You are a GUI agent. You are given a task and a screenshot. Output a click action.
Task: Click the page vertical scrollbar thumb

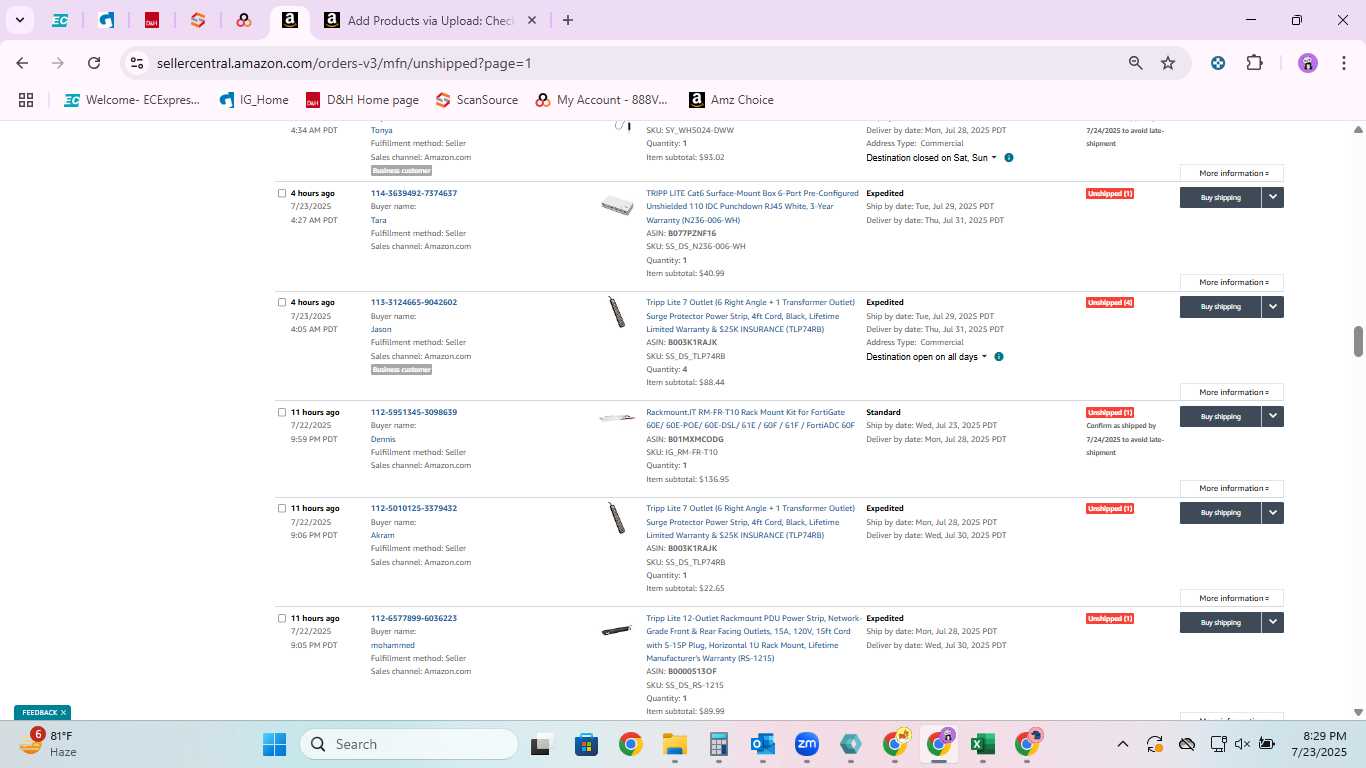click(x=1358, y=341)
